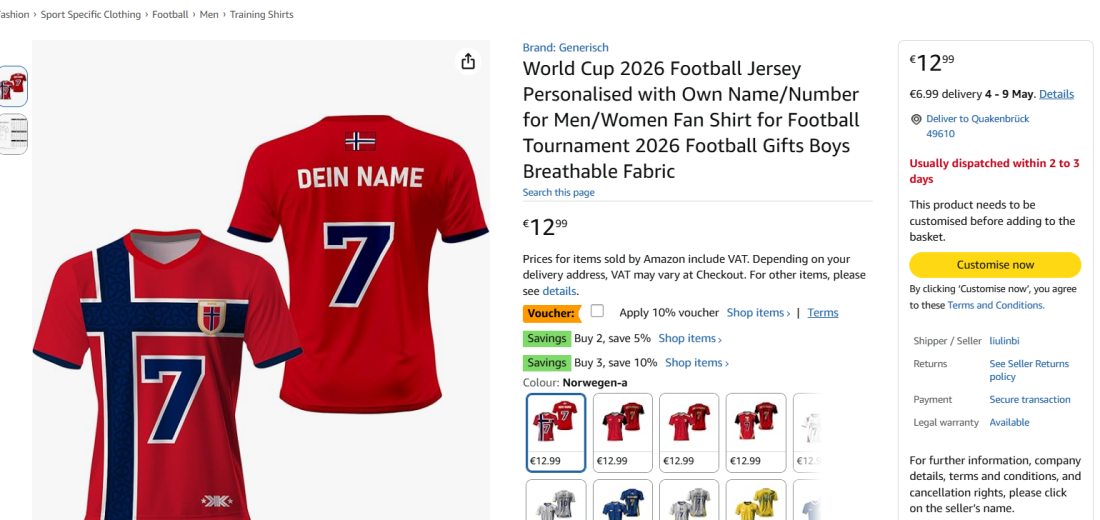Open the Brand: Generisch link

coord(565,47)
